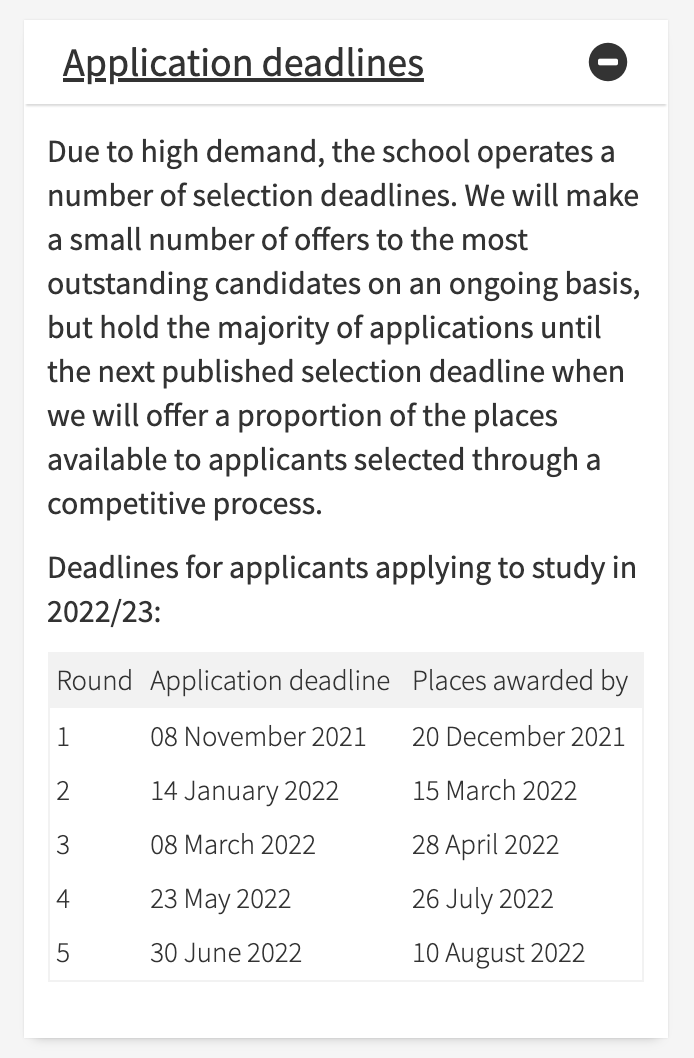Select the Application deadline column header
The width and height of the screenshot is (694, 1058).
click(270, 680)
